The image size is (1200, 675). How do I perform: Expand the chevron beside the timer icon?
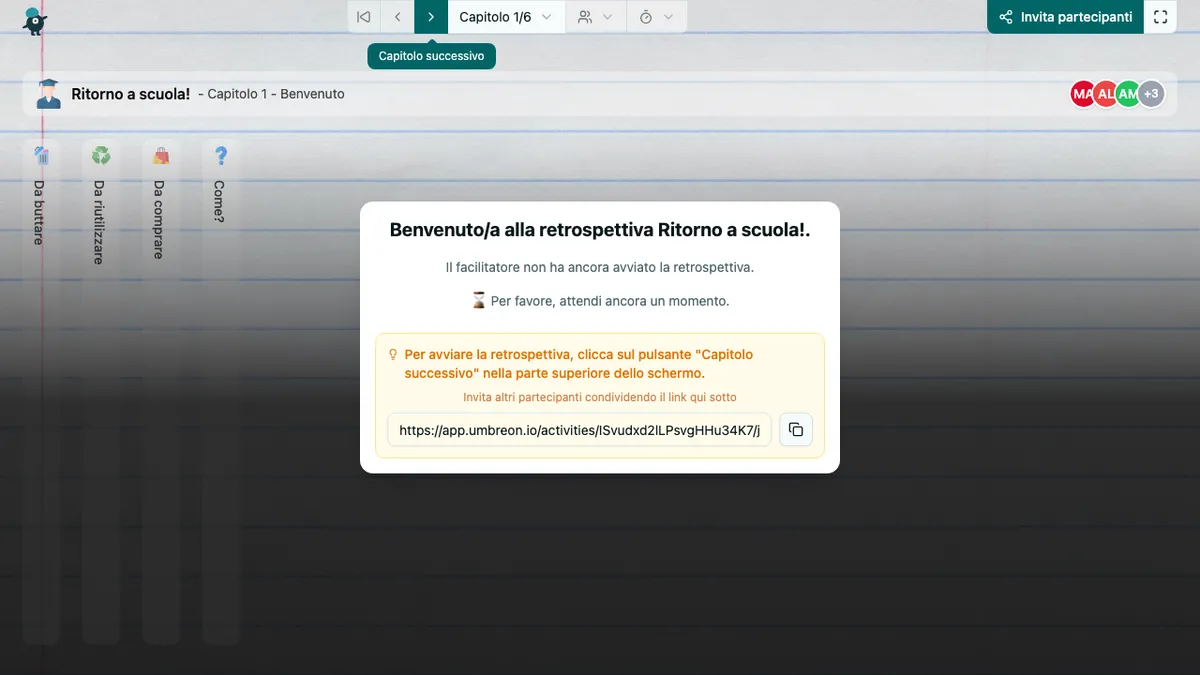point(670,17)
